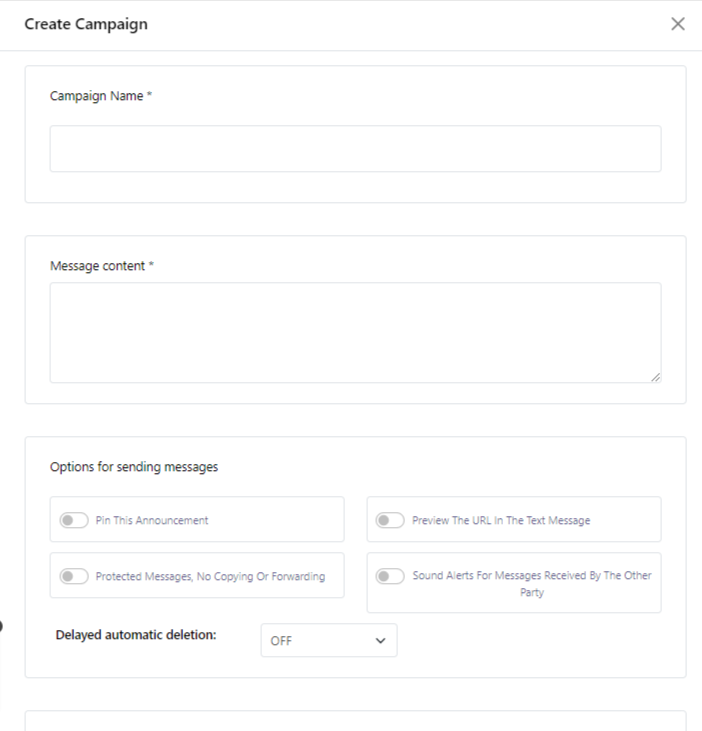Turn on the Protected Messages switch
Screen dimensions: 702x731
(x=74, y=576)
